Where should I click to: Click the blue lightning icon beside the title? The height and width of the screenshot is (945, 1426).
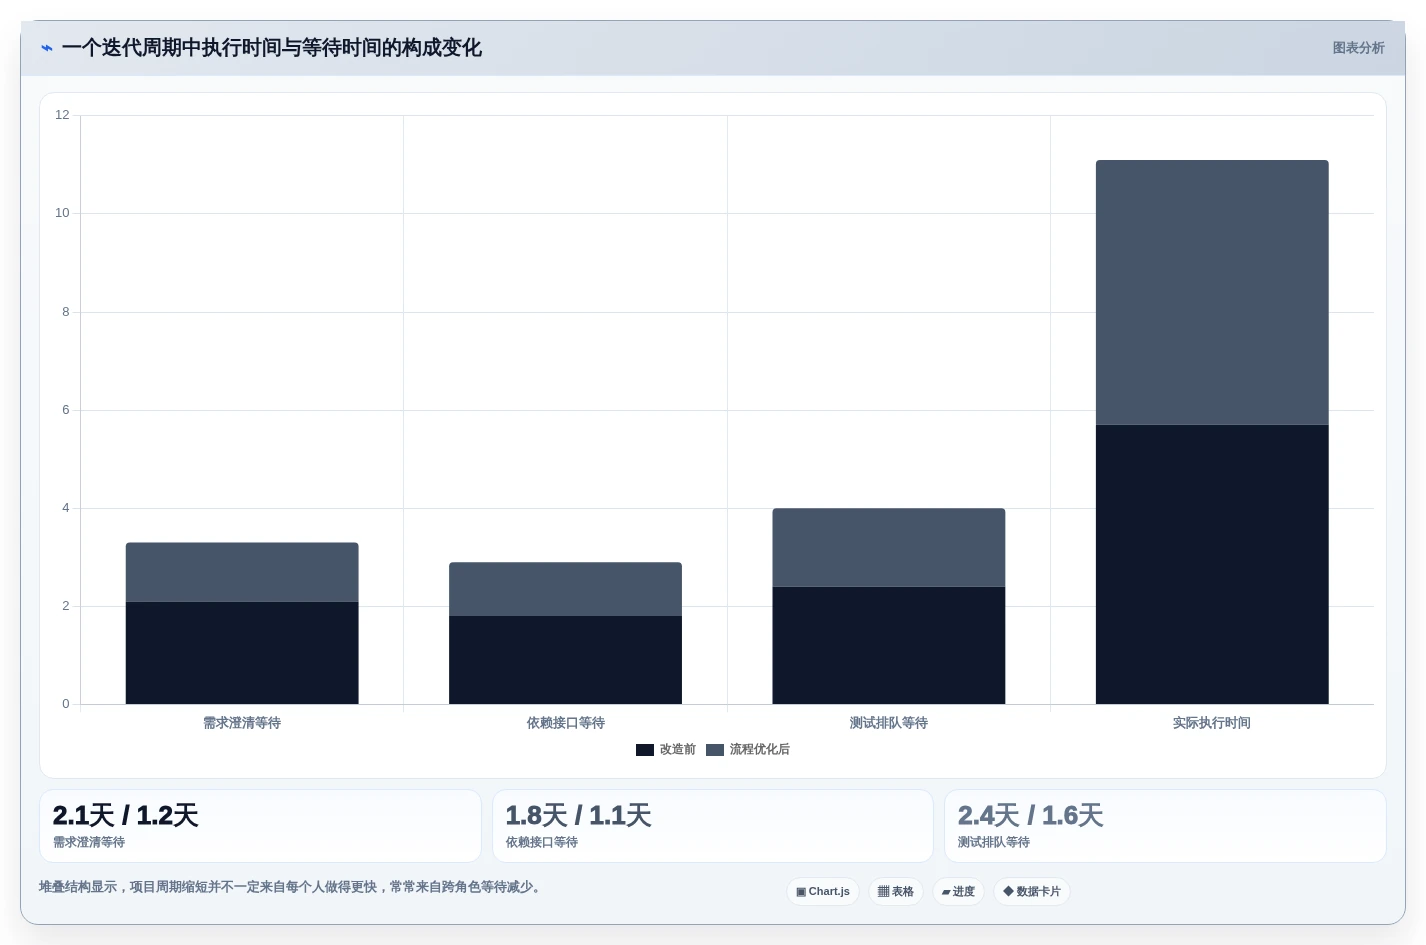coord(47,48)
